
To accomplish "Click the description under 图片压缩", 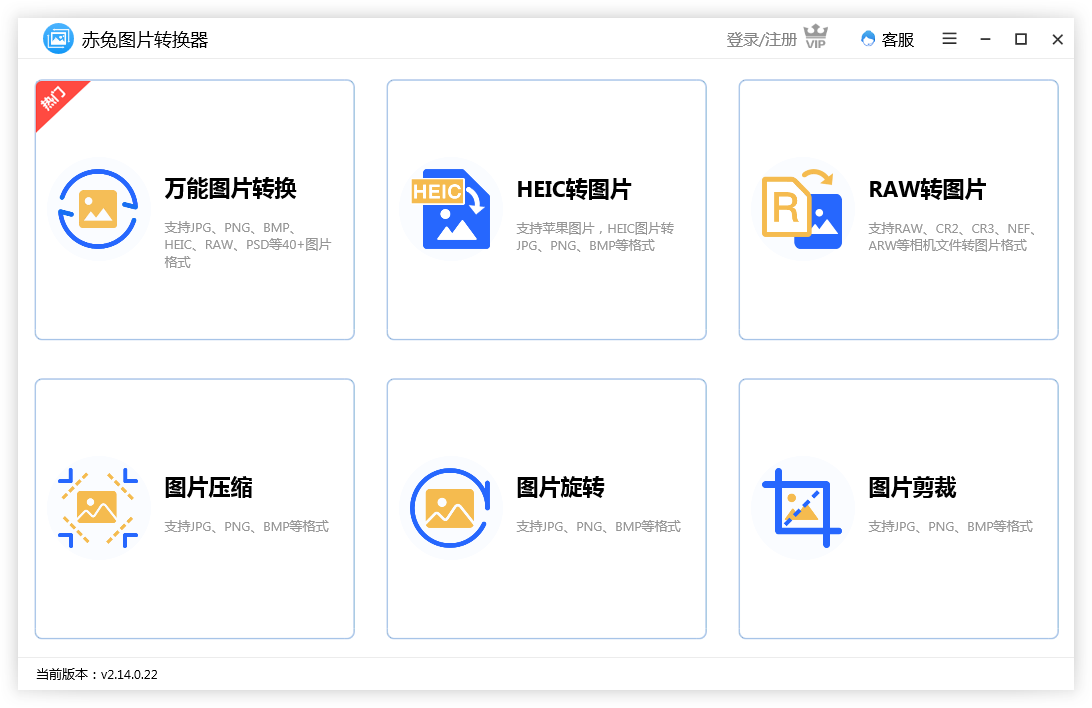I will point(247,526).
